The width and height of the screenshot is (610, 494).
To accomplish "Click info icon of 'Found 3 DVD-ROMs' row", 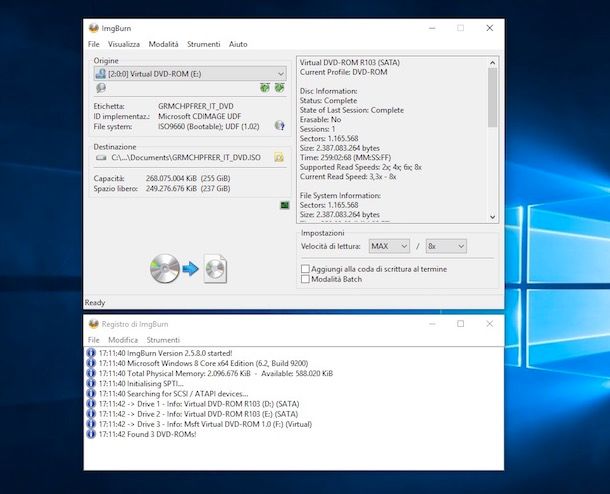I will [x=91, y=434].
